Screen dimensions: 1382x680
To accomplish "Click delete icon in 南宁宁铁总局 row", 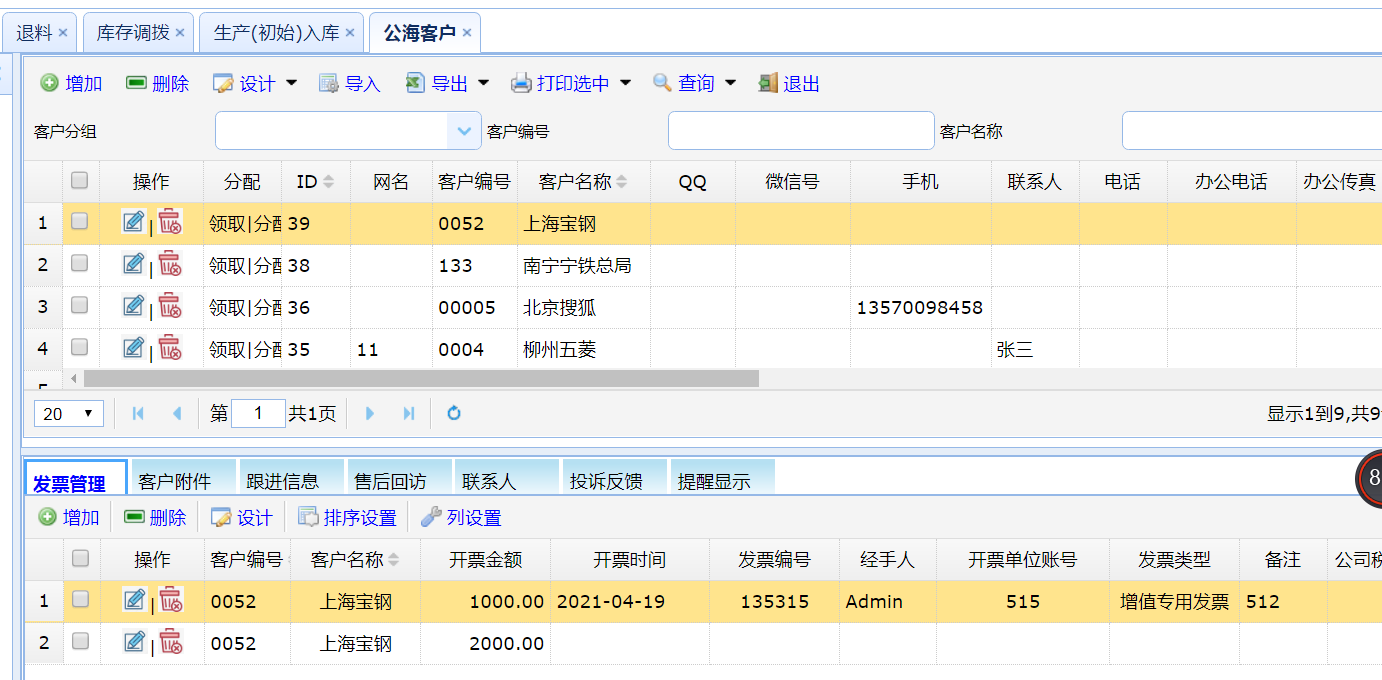I will (x=170, y=263).
